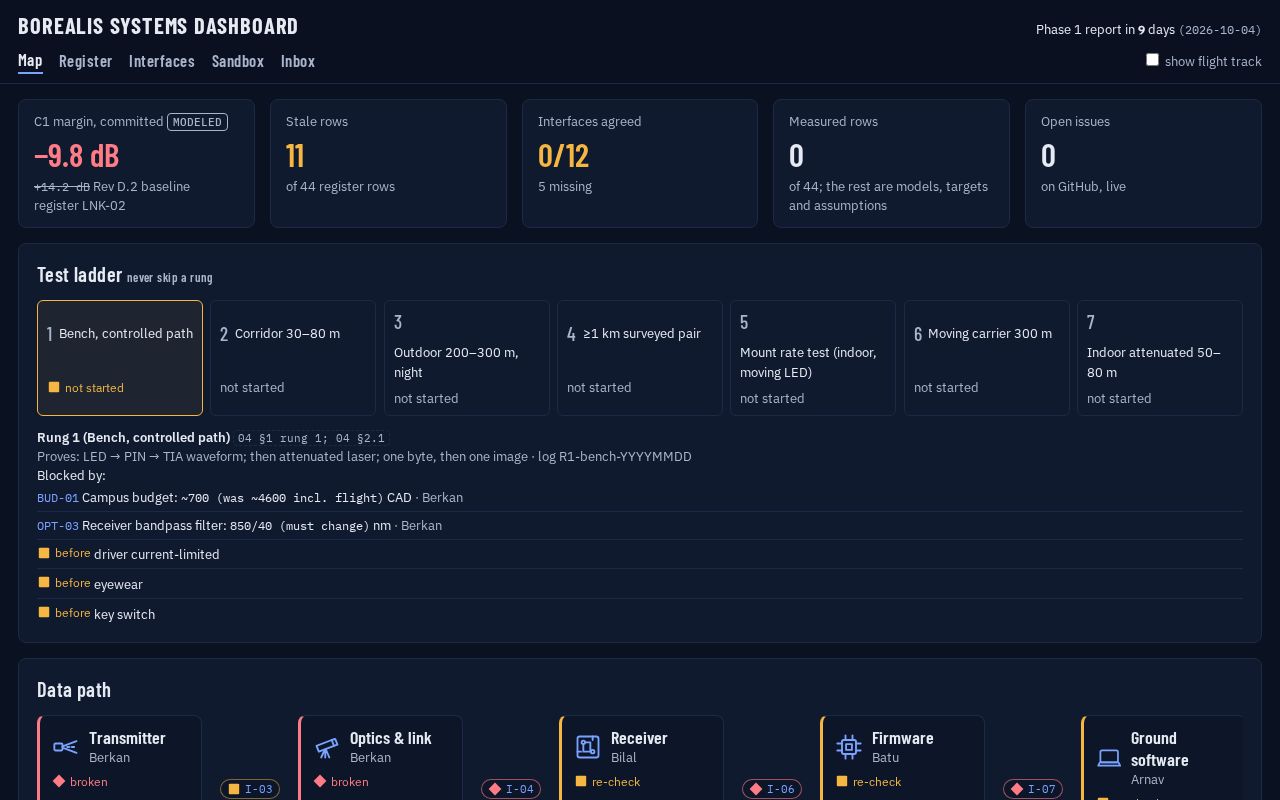1280x800 pixels.
Task: Click the MODELED badge on C1 margin
Action: 197,122
